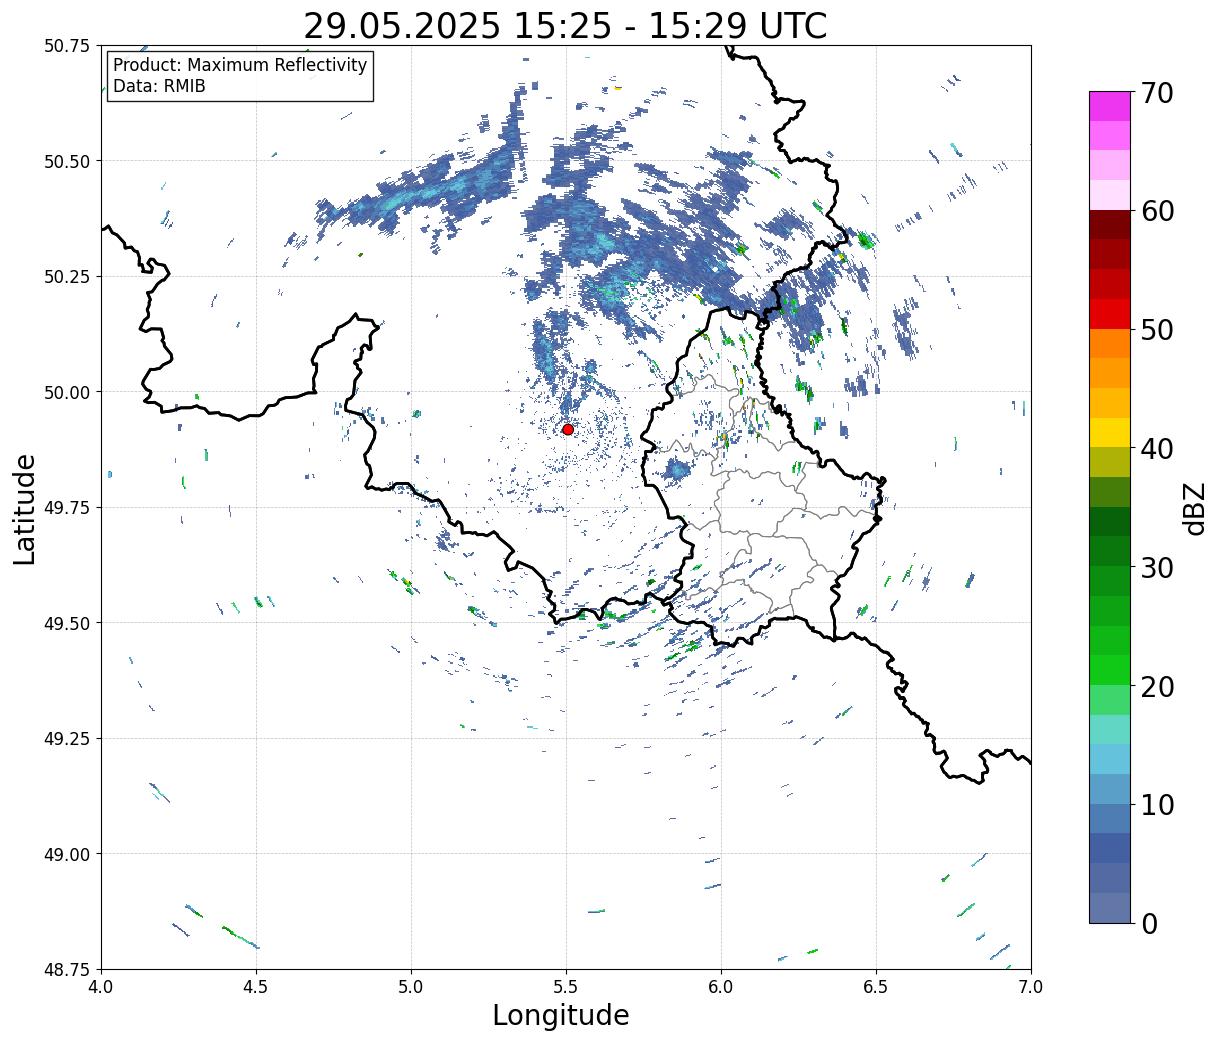Image resolution: width=1219 pixels, height=1040 pixels.
Task: Click the colorbar tick label 0
Action: [1149, 924]
